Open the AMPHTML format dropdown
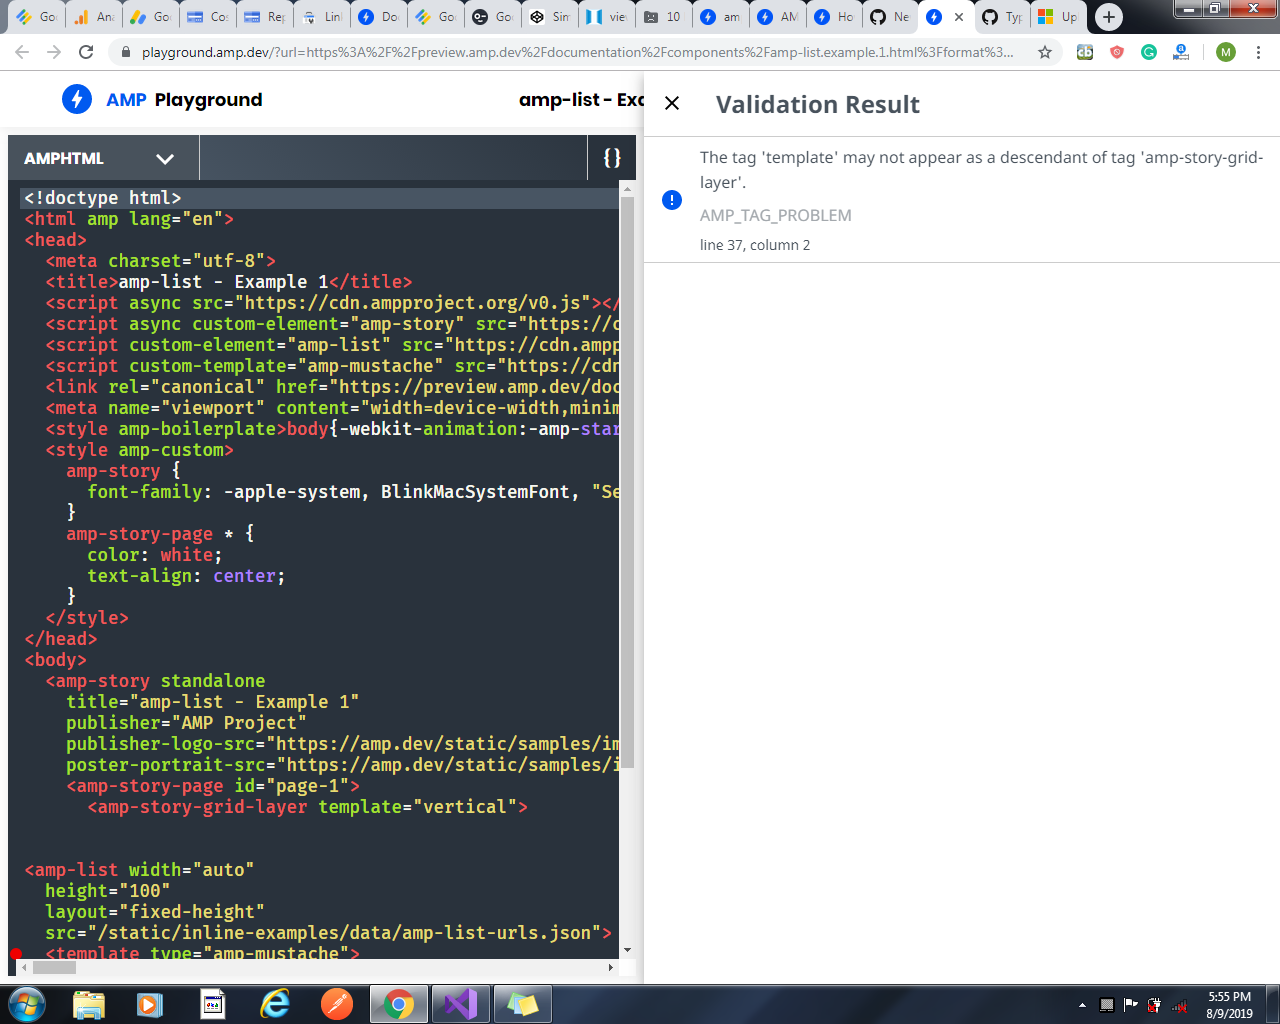The height and width of the screenshot is (1024, 1280). (x=100, y=158)
